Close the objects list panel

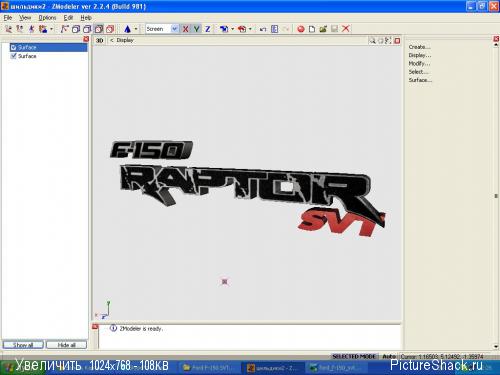[86, 39]
